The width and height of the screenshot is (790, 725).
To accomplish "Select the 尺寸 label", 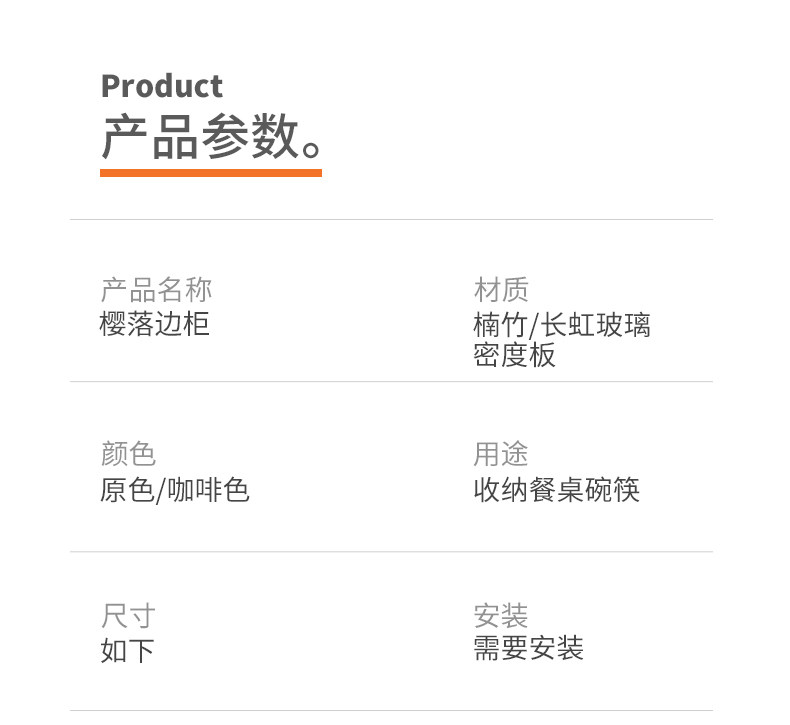I will [128, 615].
